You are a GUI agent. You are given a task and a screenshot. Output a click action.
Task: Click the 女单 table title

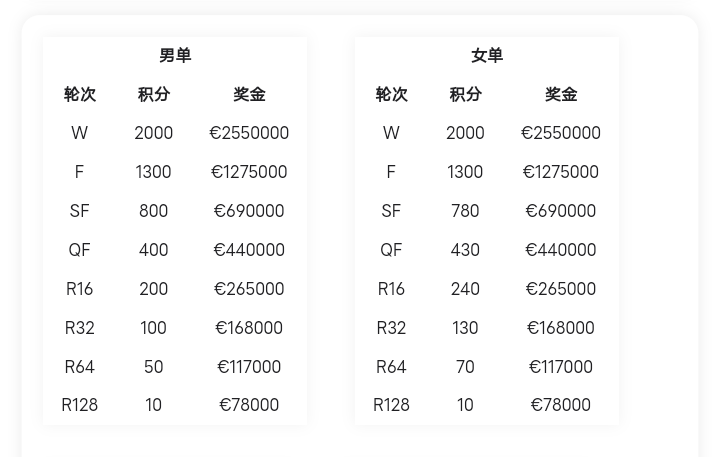(487, 56)
